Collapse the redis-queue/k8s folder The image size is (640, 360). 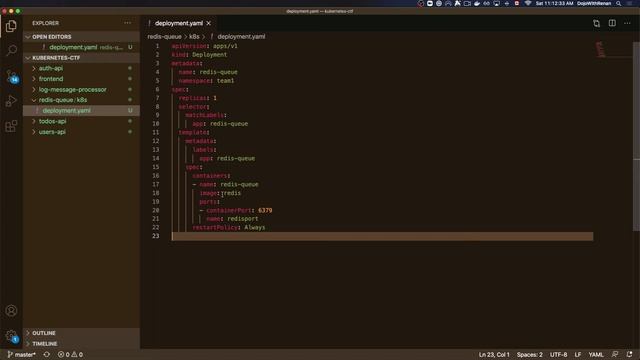(x=81, y=100)
